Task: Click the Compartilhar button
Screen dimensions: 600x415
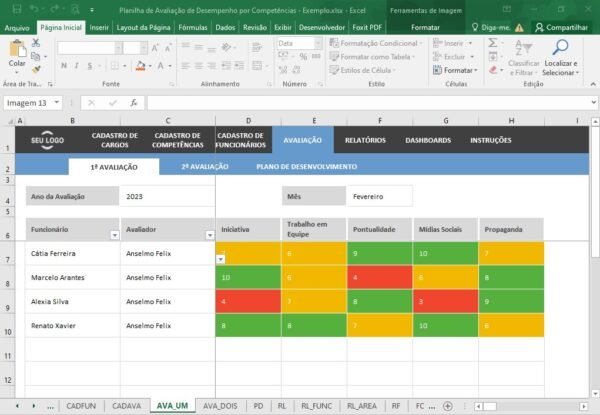Action: [x=561, y=28]
